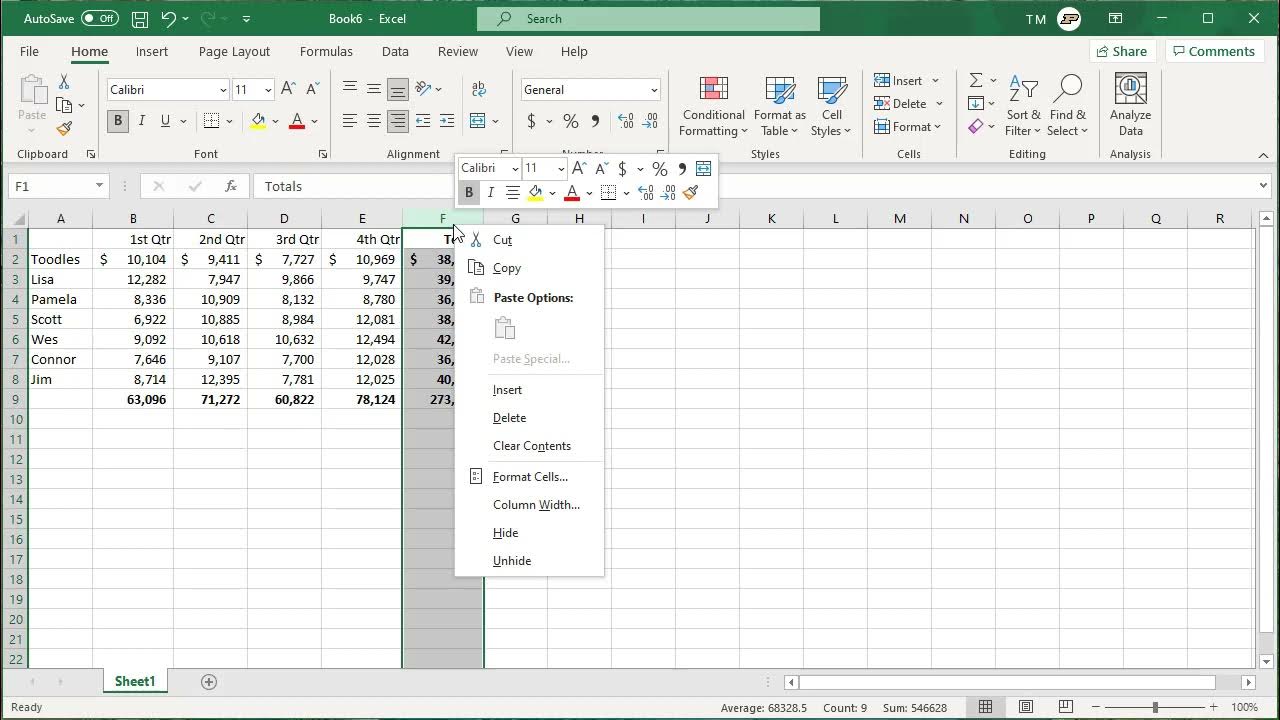Open Sort & Filter dropdown
1280x720 pixels.
[1023, 106]
